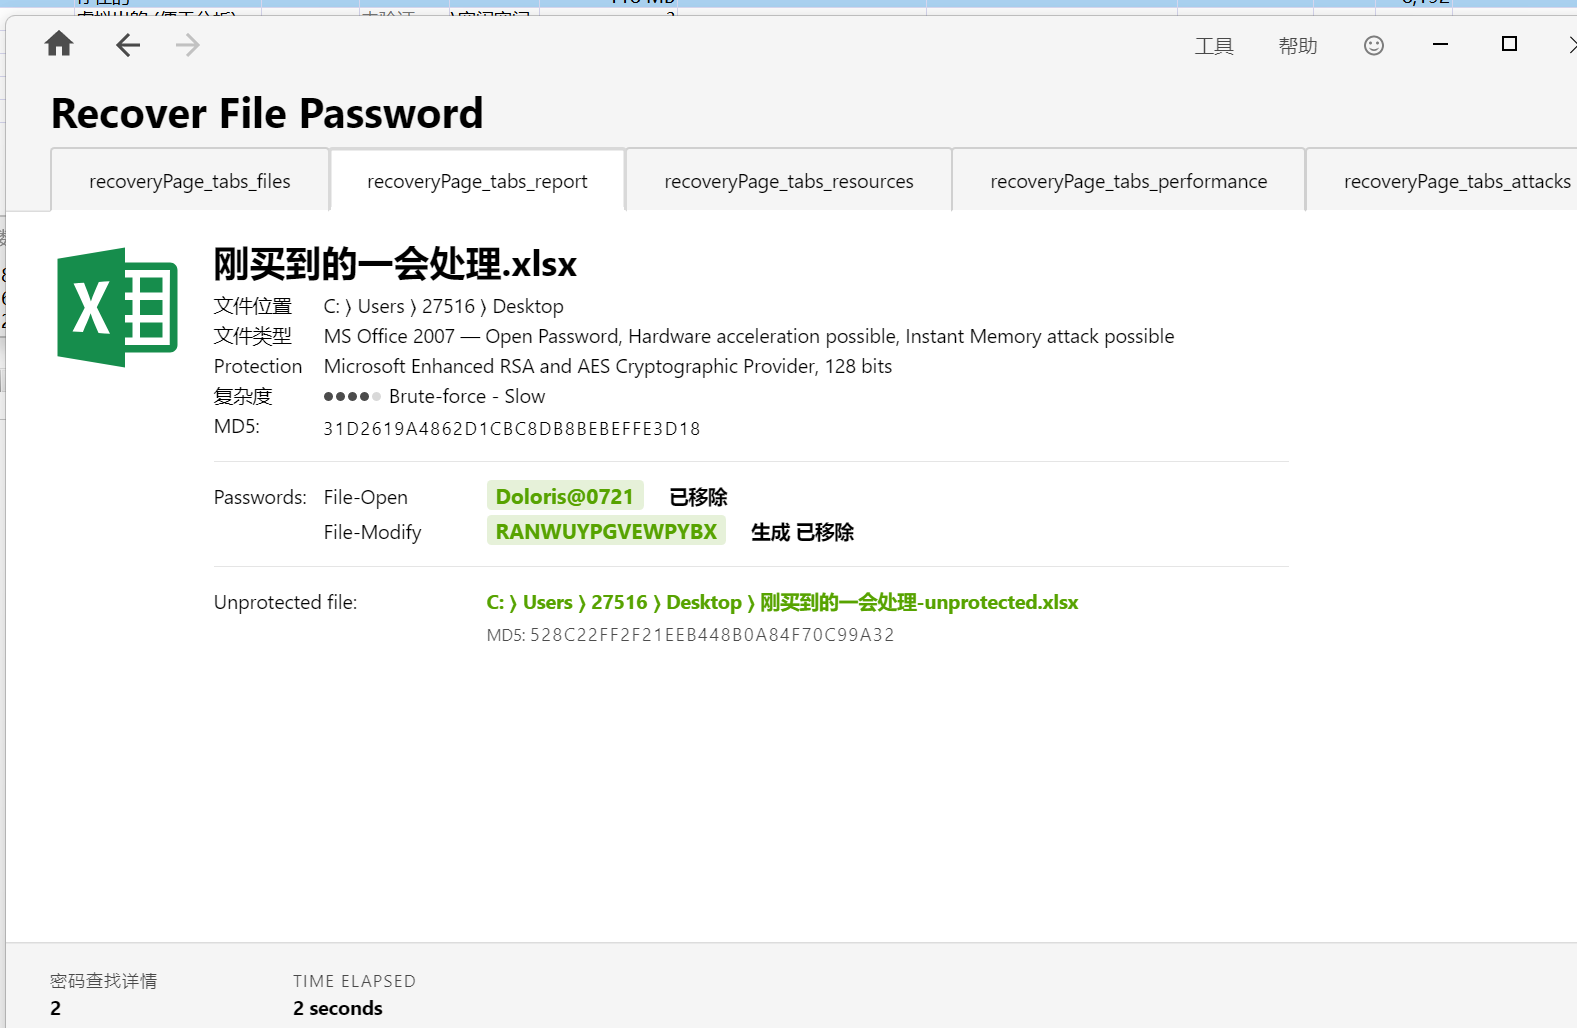1577x1028 pixels.
Task: Open the smiley feedback icon
Action: [1374, 45]
